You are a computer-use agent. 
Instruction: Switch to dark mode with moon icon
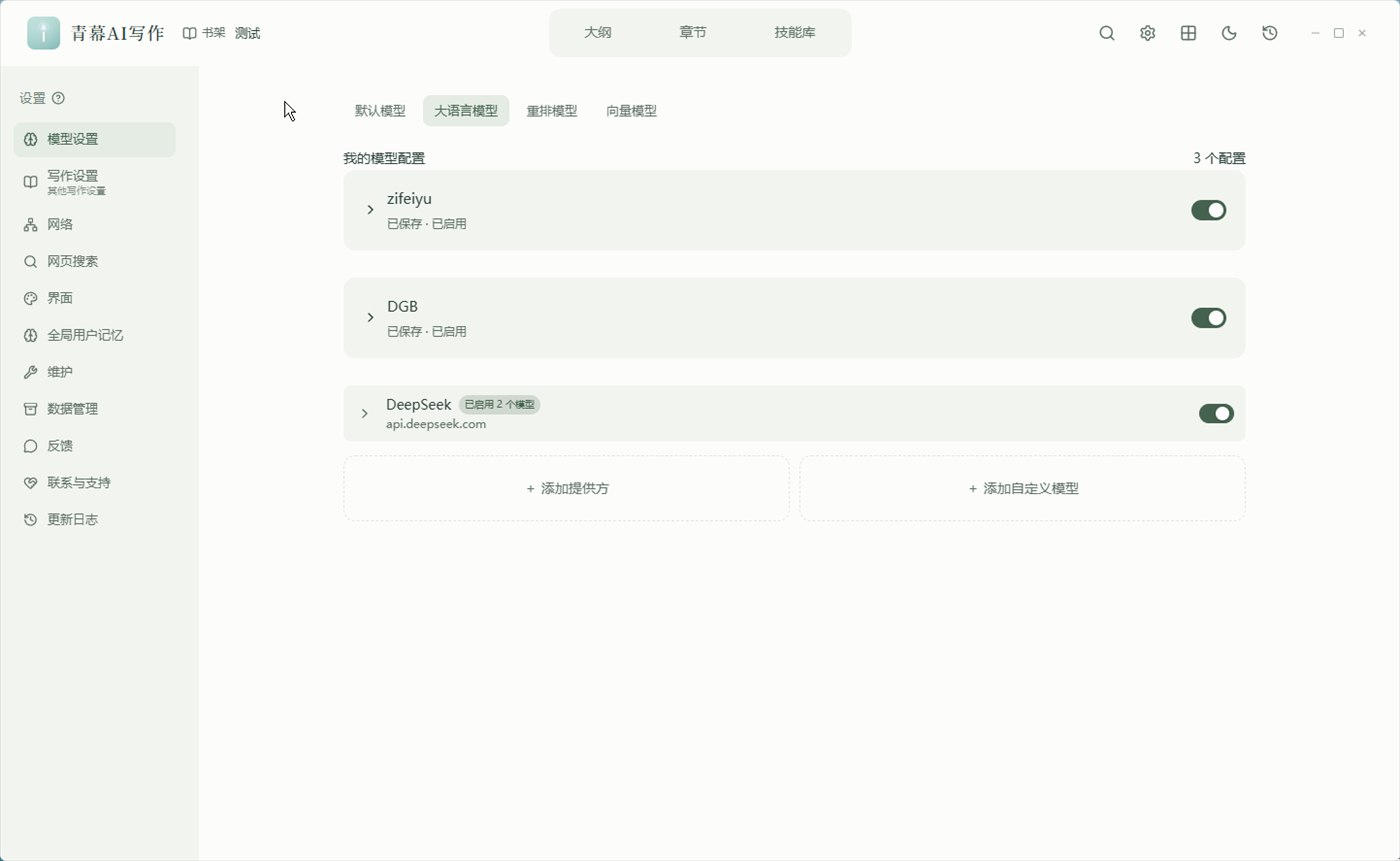[x=1229, y=33]
